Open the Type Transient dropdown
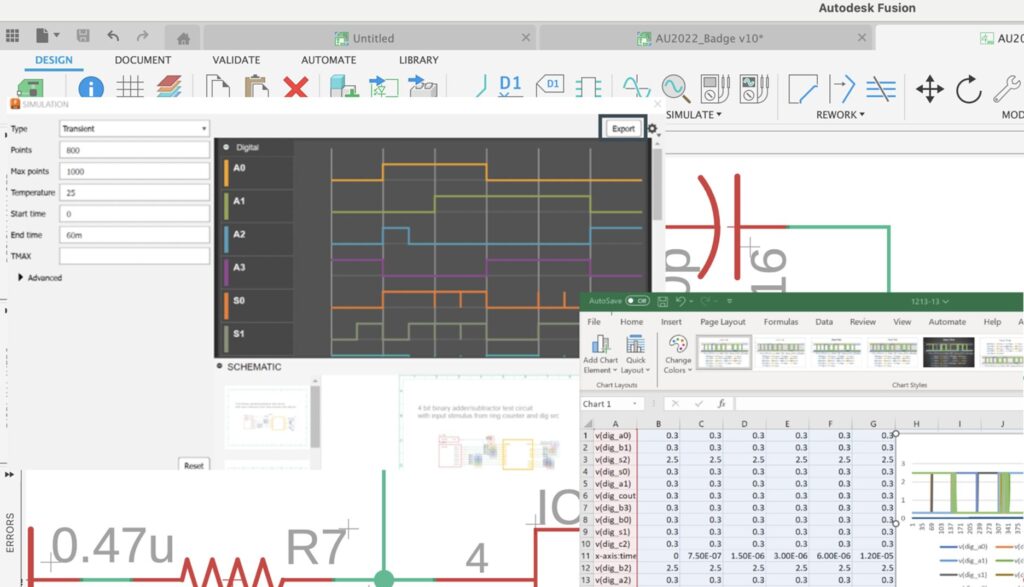The width and height of the screenshot is (1024, 587). tap(135, 129)
